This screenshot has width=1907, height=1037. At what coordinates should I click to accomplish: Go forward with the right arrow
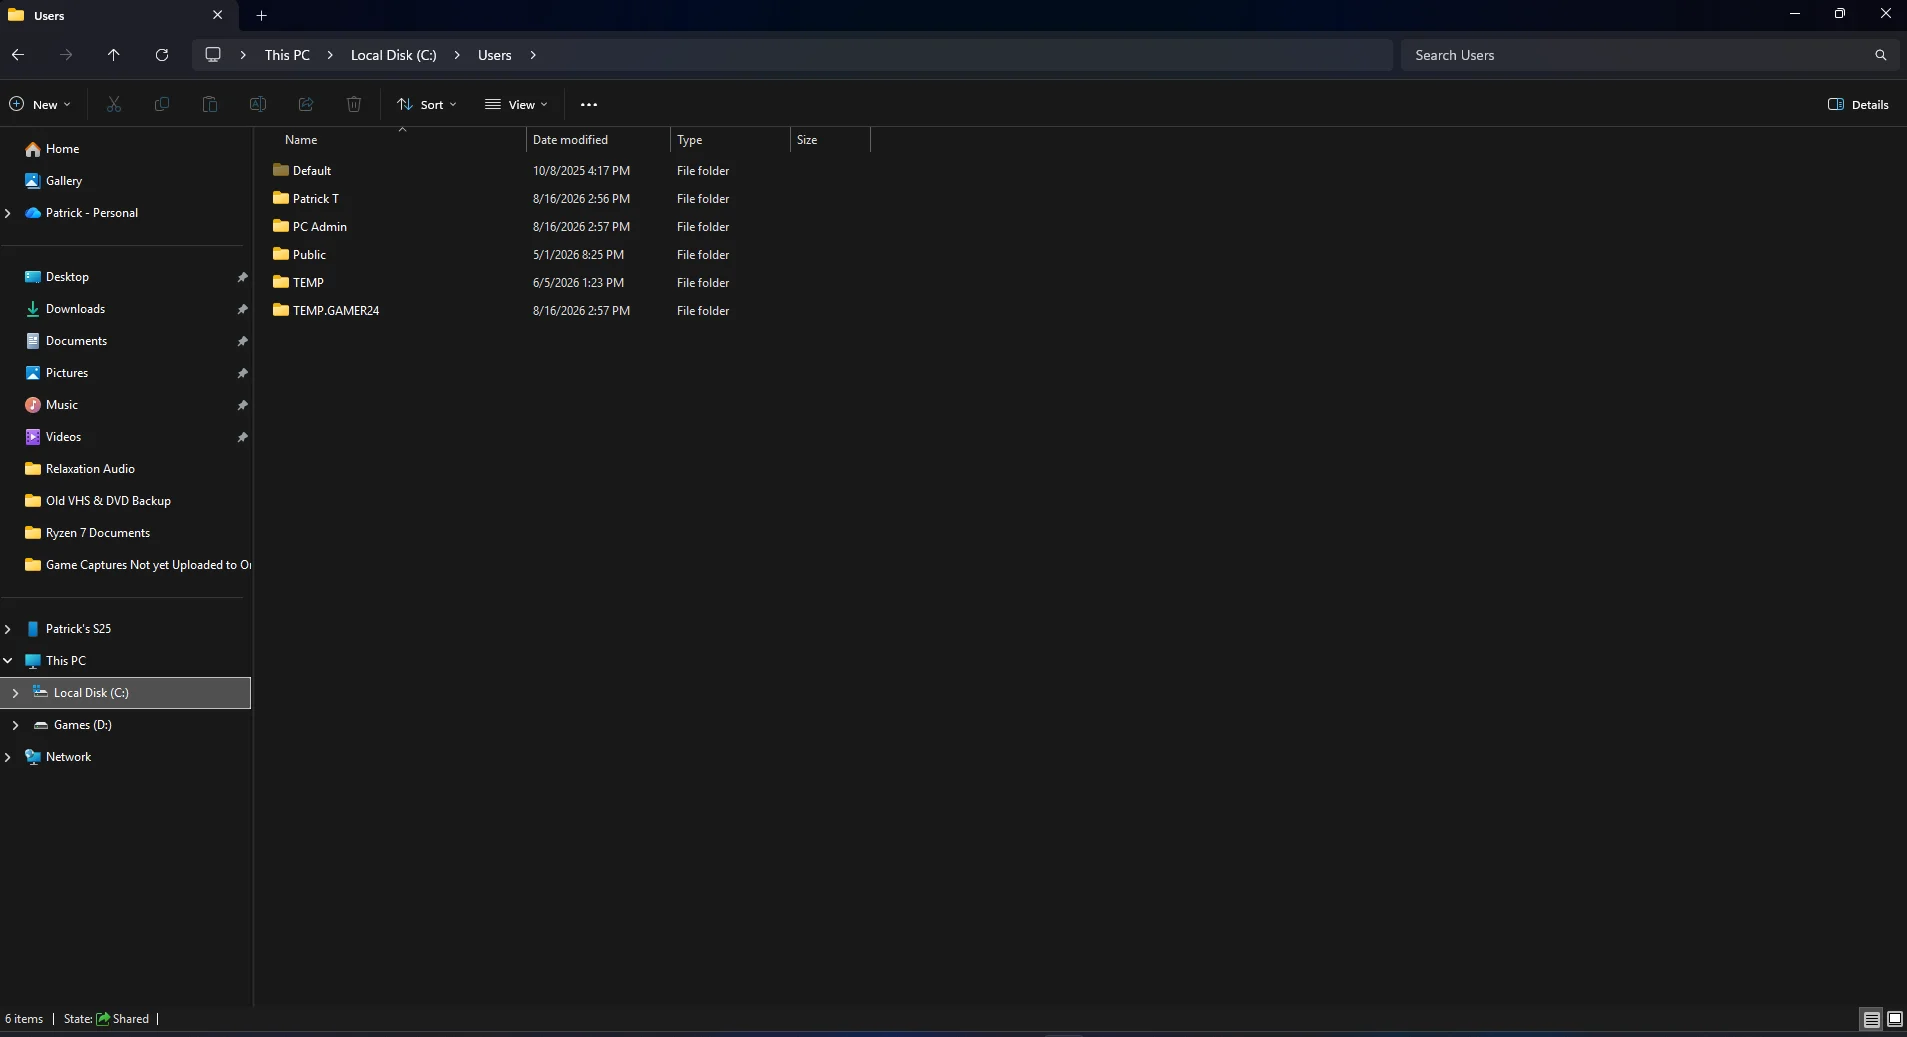(x=66, y=55)
